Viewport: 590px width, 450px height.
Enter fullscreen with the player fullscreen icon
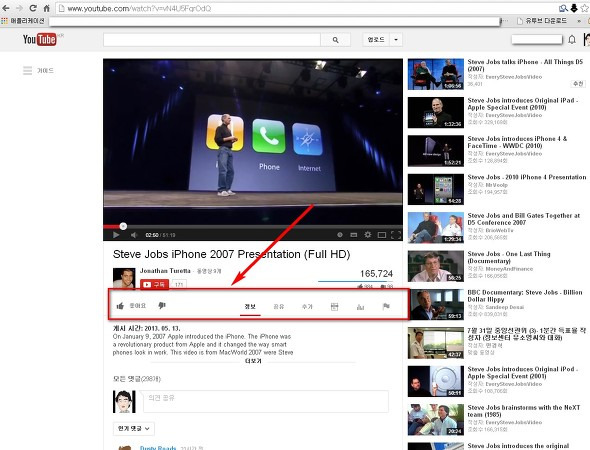coord(396,235)
